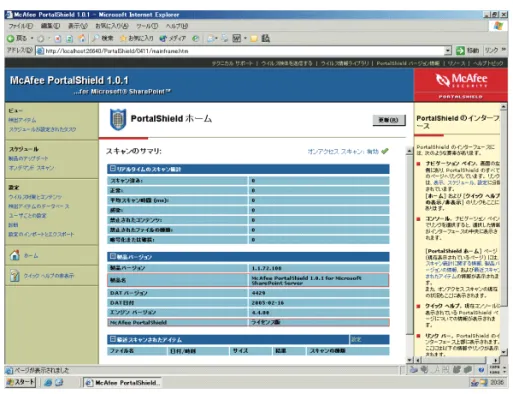
Task: Click the IE Back arrow icon
Action: coord(11,39)
